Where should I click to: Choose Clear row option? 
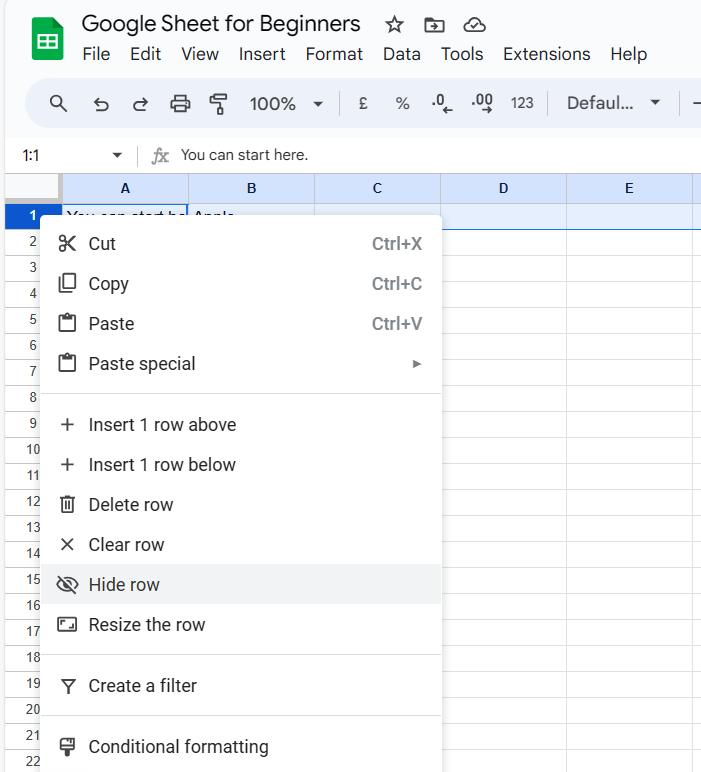click(241, 545)
